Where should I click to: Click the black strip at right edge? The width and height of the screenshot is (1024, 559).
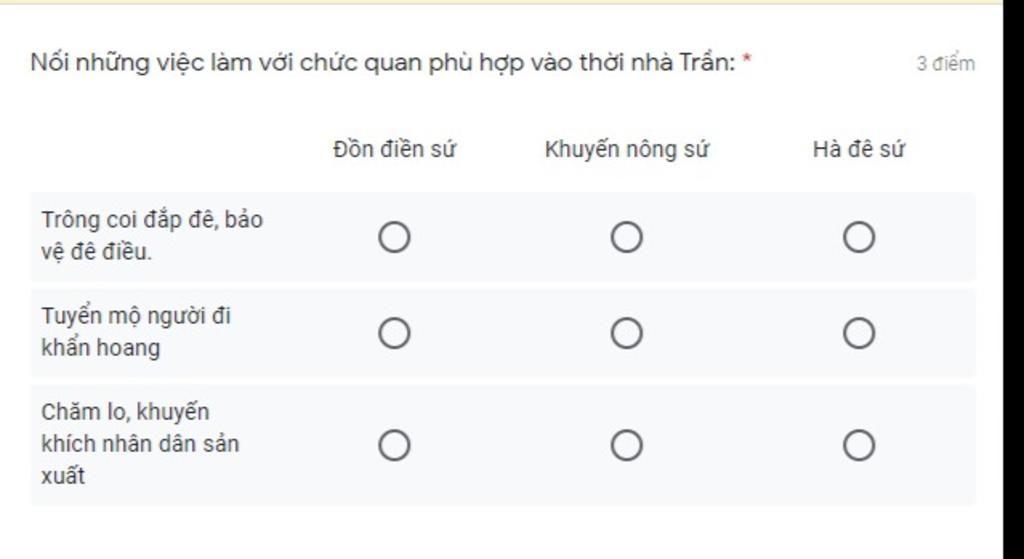click(x=1013, y=280)
